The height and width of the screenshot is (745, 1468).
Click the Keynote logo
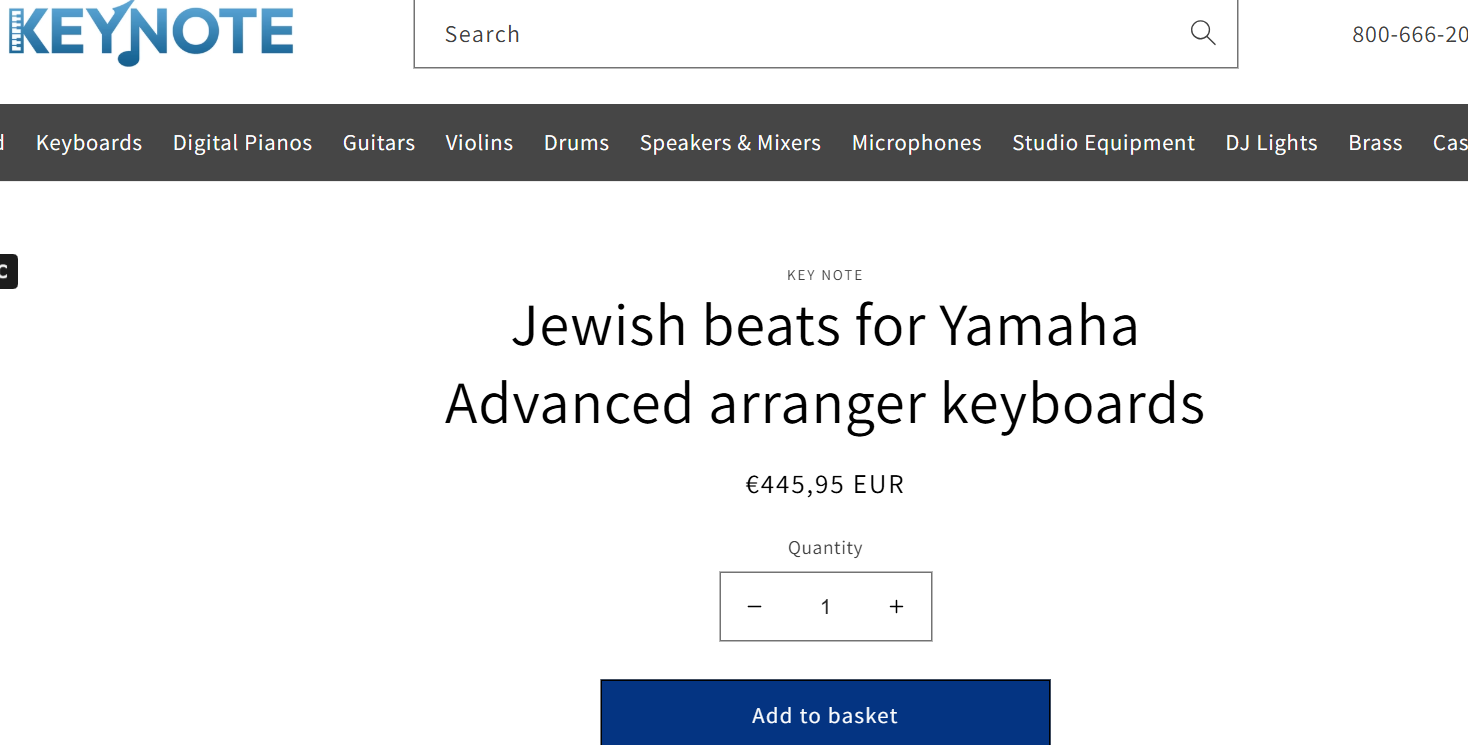coord(151,32)
